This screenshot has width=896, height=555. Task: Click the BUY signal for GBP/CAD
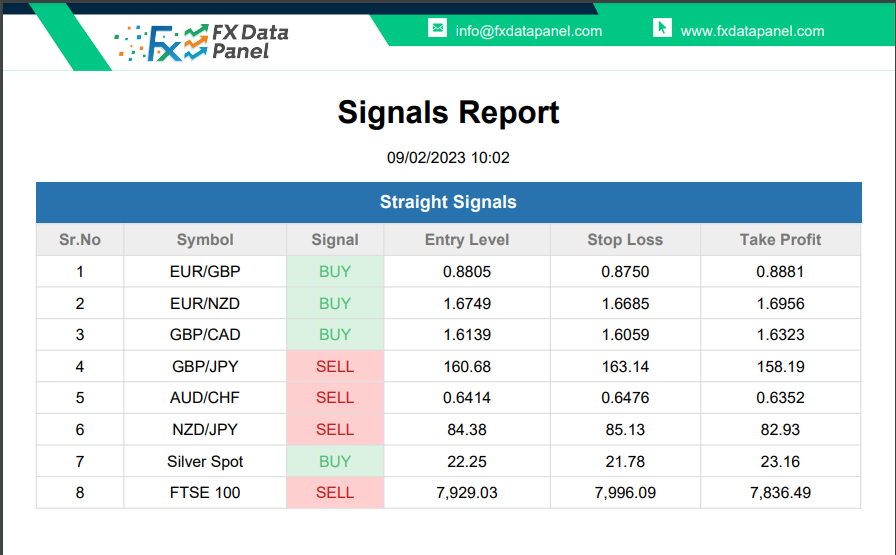335,334
